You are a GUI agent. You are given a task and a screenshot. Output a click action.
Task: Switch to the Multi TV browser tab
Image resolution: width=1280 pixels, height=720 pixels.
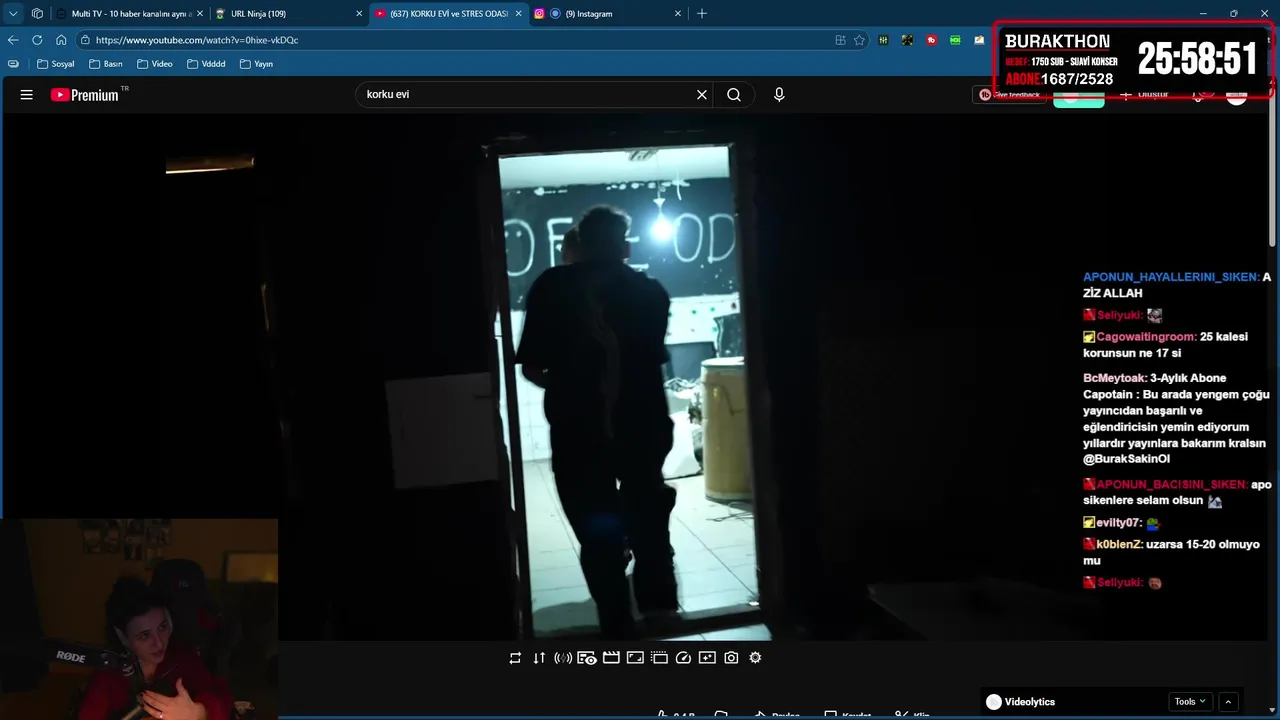click(x=130, y=14)
